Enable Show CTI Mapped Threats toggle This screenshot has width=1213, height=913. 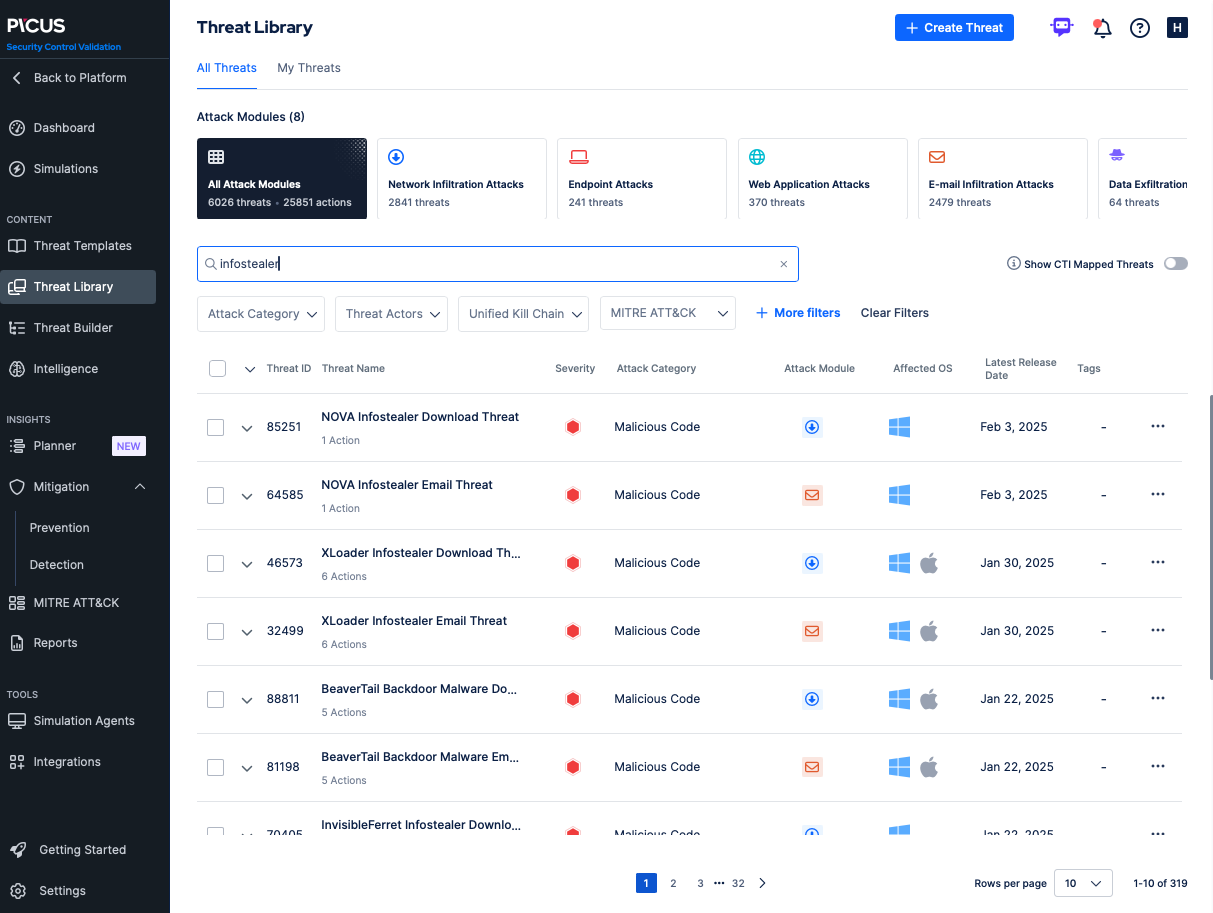1175,264
